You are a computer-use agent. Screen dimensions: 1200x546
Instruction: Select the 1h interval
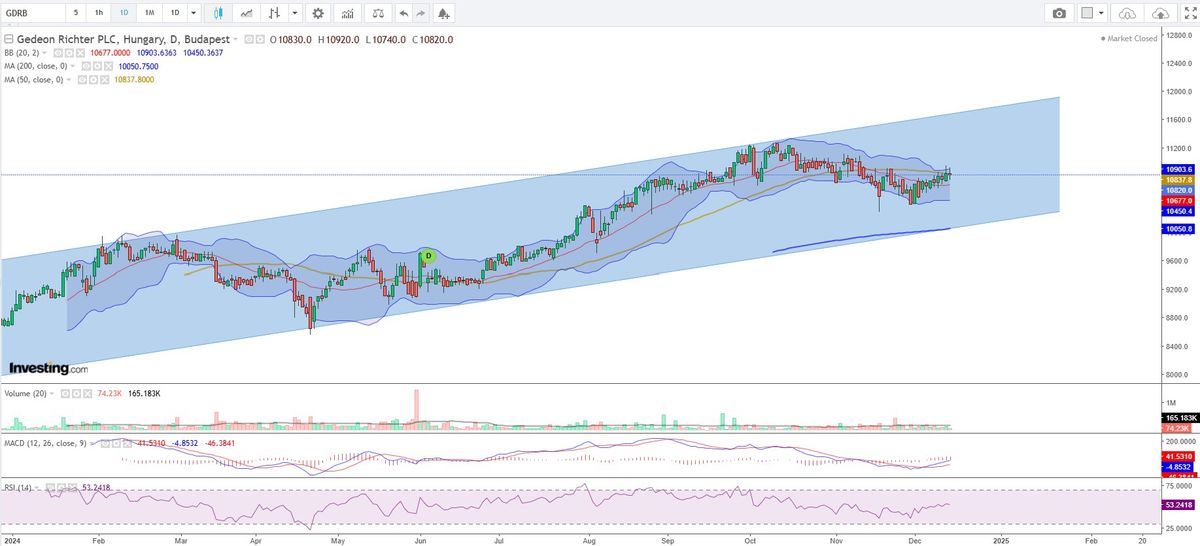click(99, 13)
